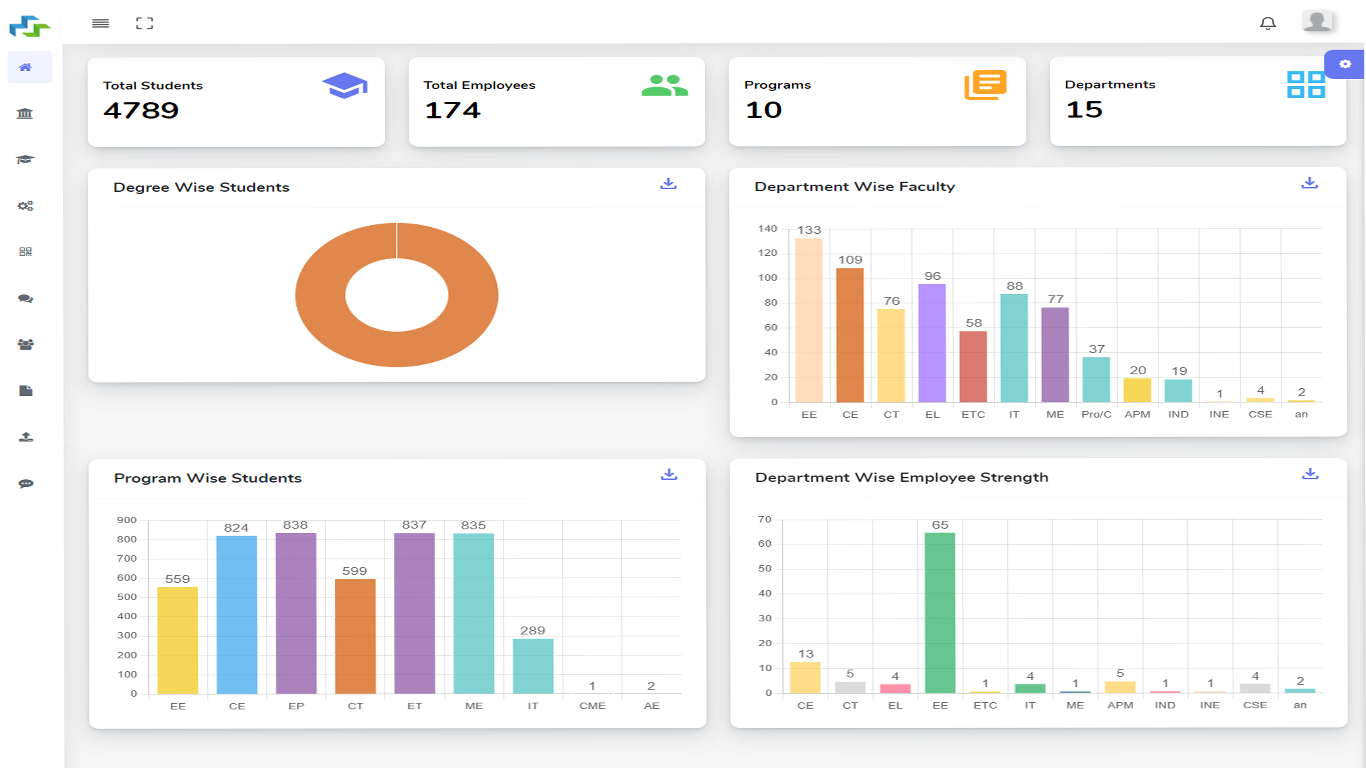The width and height of the screenshot is (1366, 768).
Task: Click the QR code sidebar icon
Action: [x=26, y=252]
